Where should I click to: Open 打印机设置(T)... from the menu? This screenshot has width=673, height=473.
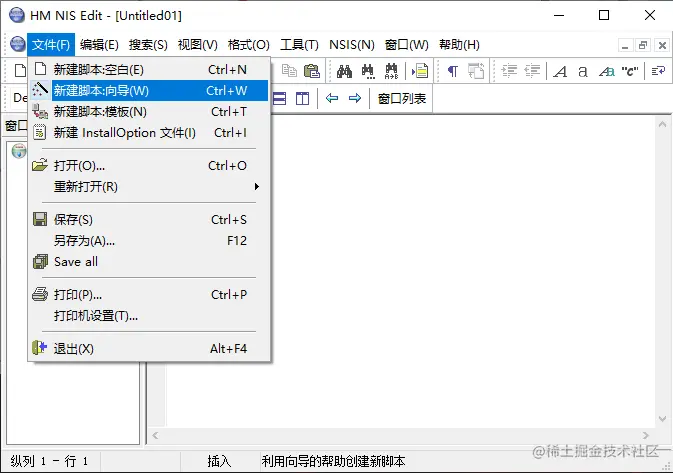pyautogui.click(x=149, y=316)
